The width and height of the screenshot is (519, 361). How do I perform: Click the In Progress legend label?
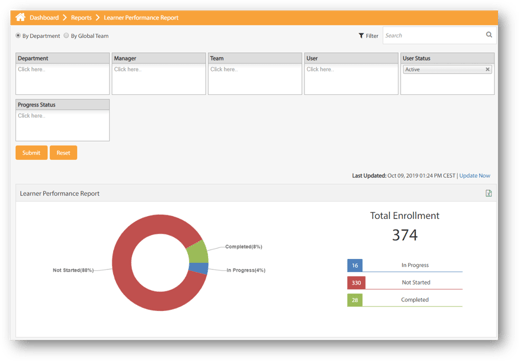[x=415, y=265]
